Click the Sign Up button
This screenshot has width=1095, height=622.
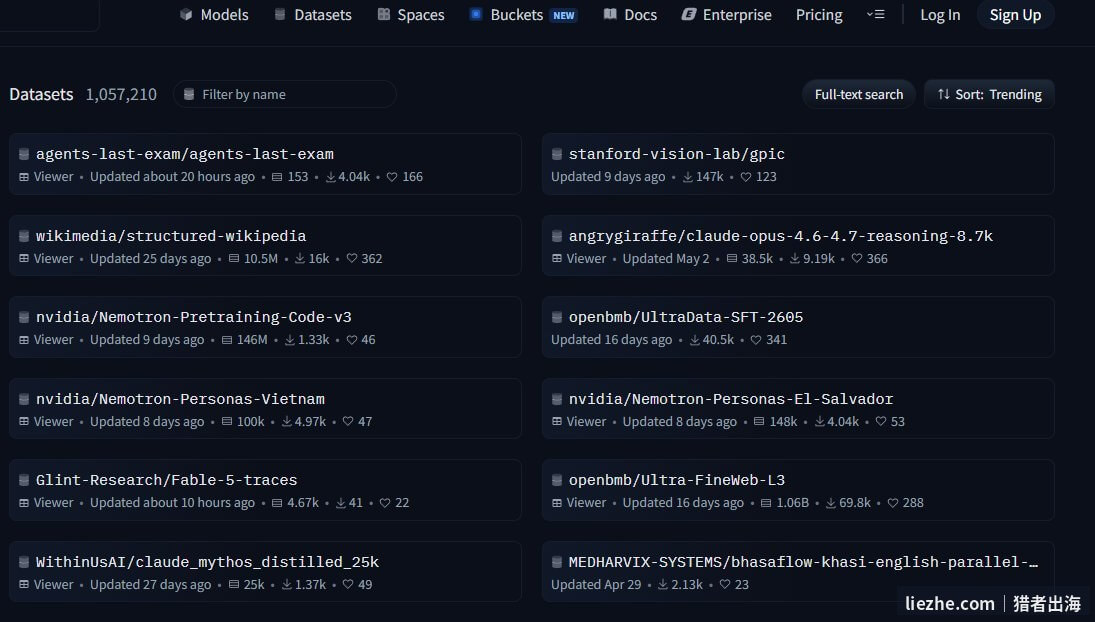point(1015,15)
